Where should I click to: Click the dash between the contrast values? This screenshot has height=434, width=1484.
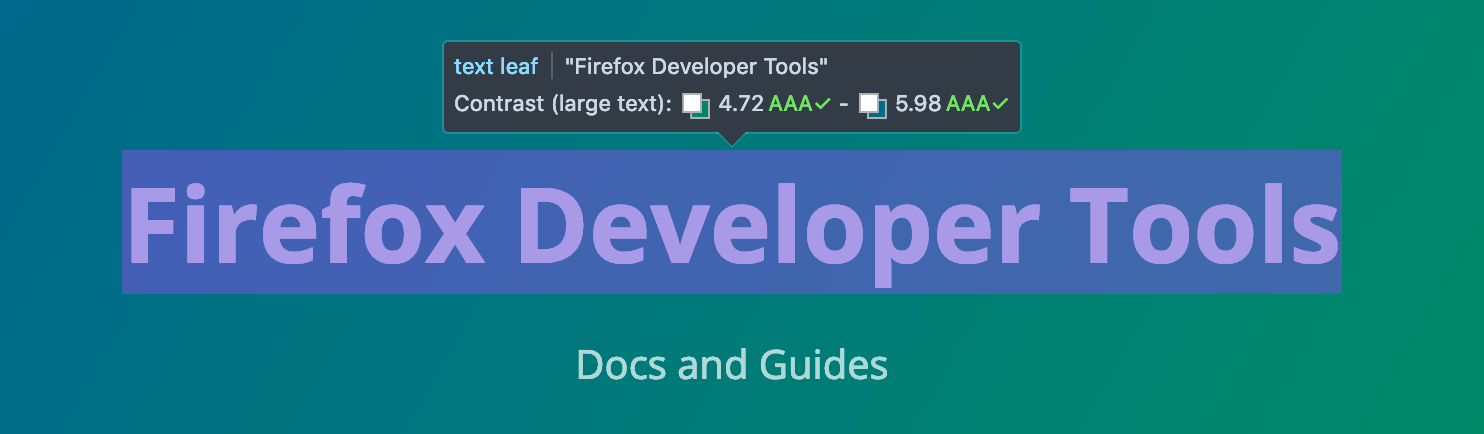click(x=843, y=104)
